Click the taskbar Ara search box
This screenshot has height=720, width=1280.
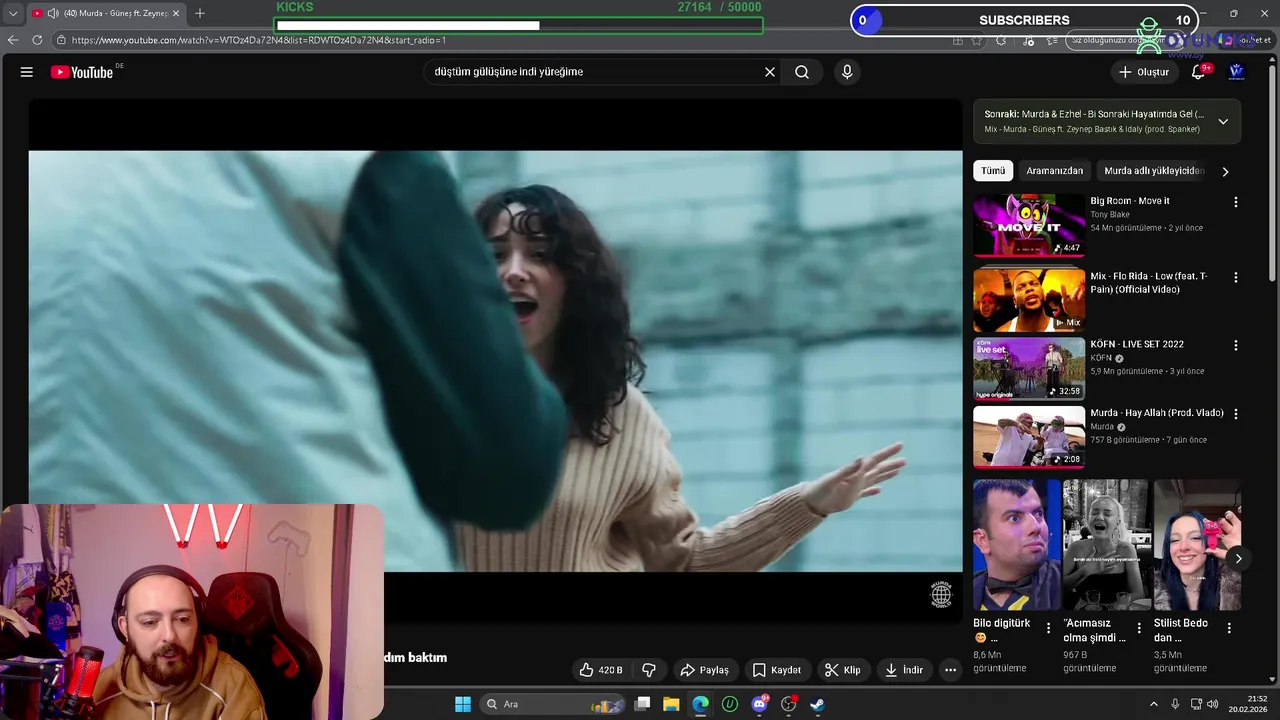[553, 704]
